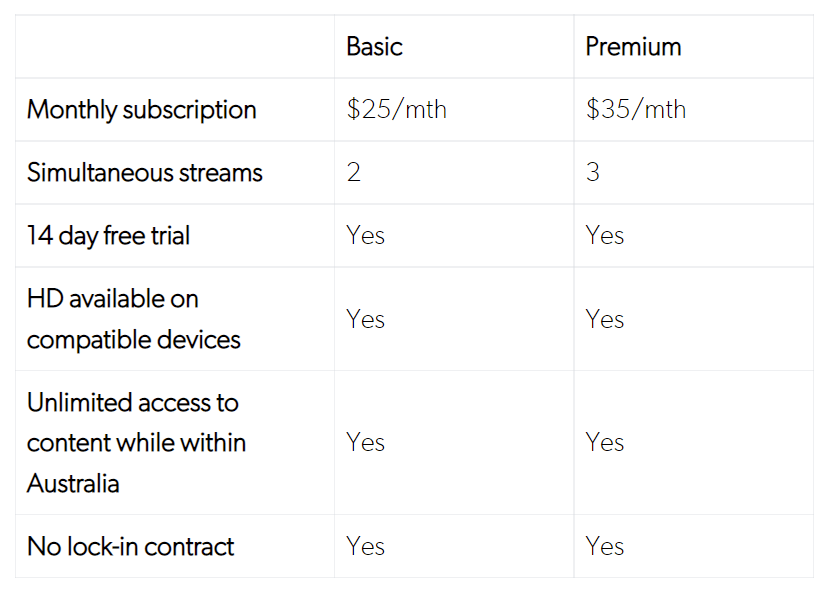Select the Simultaneous streams row label

(x=145, y=173)
